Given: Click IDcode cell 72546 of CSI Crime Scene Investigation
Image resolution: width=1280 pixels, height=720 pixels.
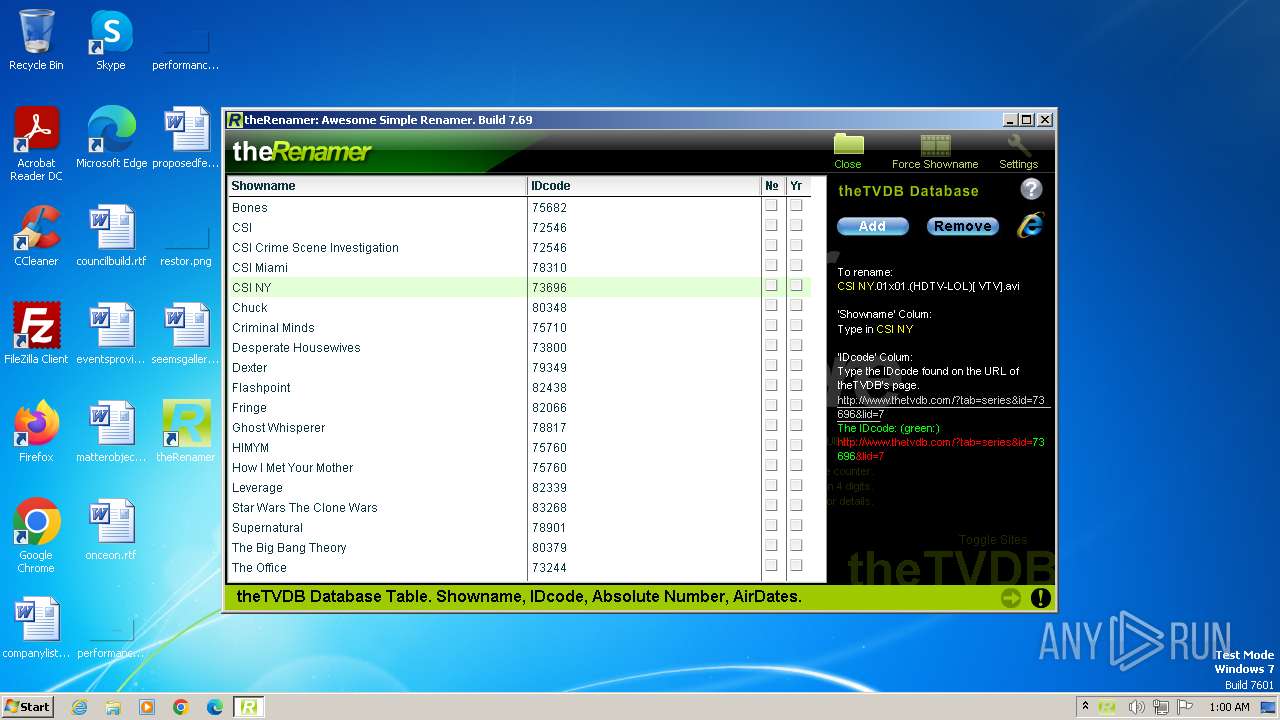Looking at the screenshot, I should pos(644,247).
